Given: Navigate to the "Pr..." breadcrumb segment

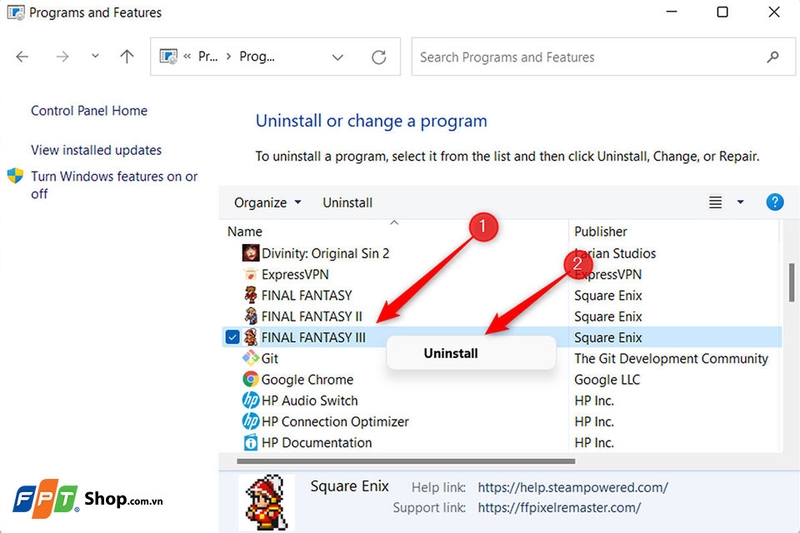Looking at the screenshot, I should click(x=208, y=57).
